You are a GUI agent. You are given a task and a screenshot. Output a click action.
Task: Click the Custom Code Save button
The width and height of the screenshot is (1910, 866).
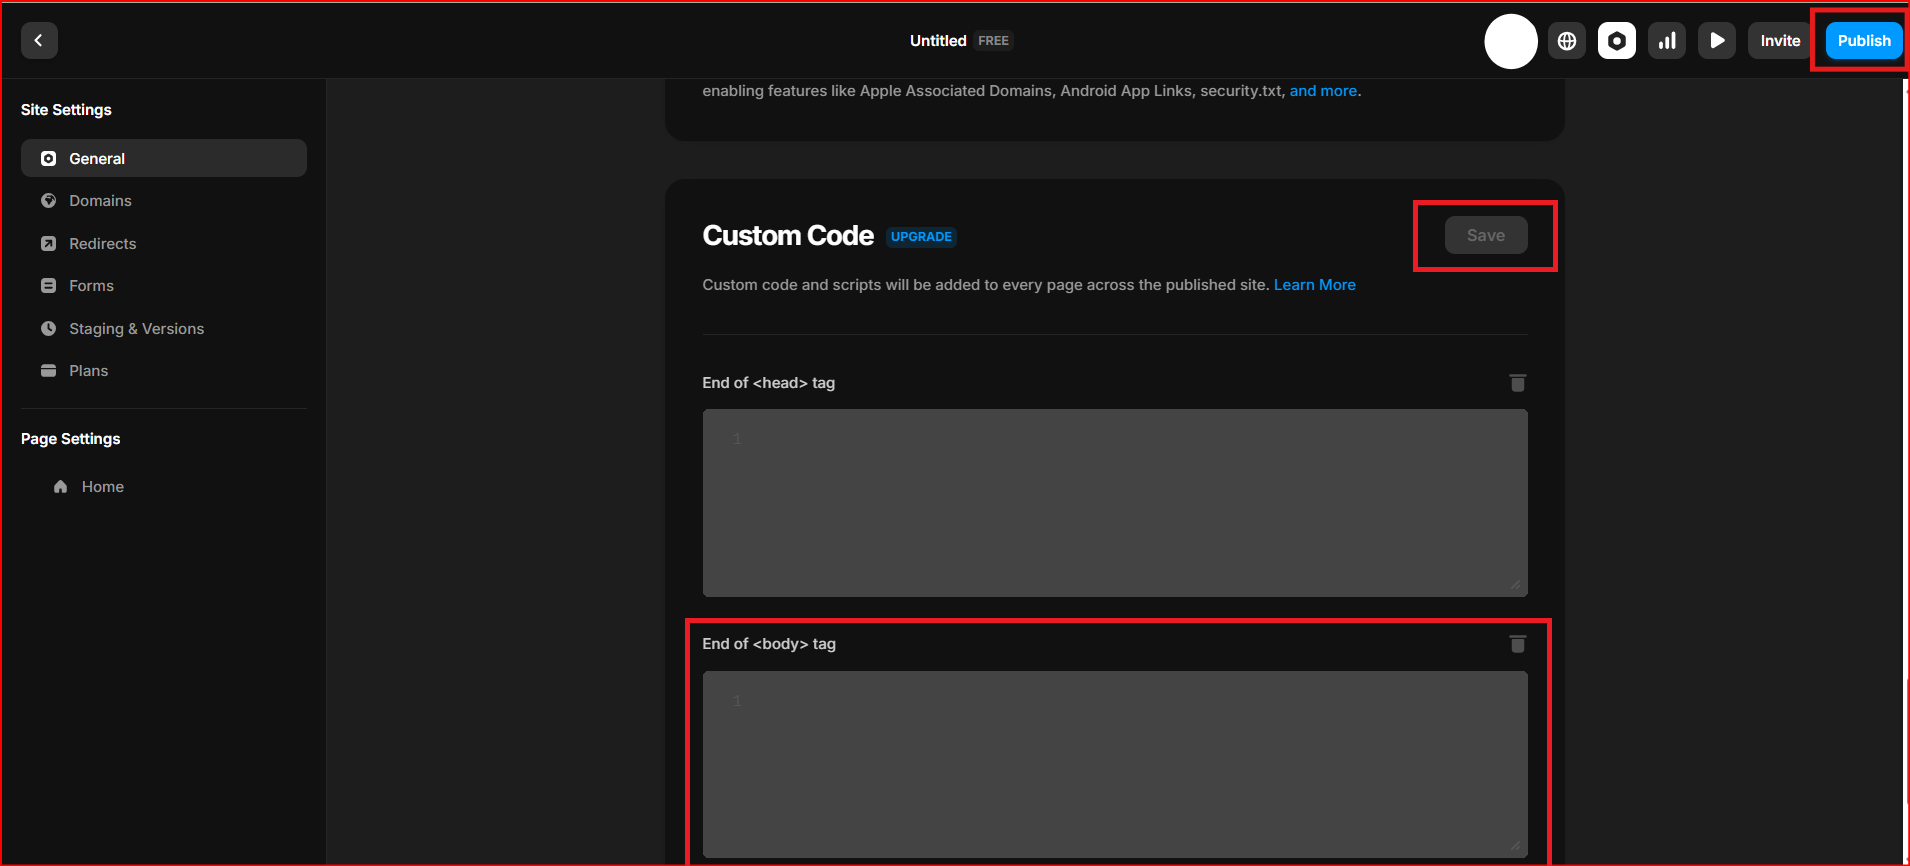pyautogui.click(x=1486, y=235)
